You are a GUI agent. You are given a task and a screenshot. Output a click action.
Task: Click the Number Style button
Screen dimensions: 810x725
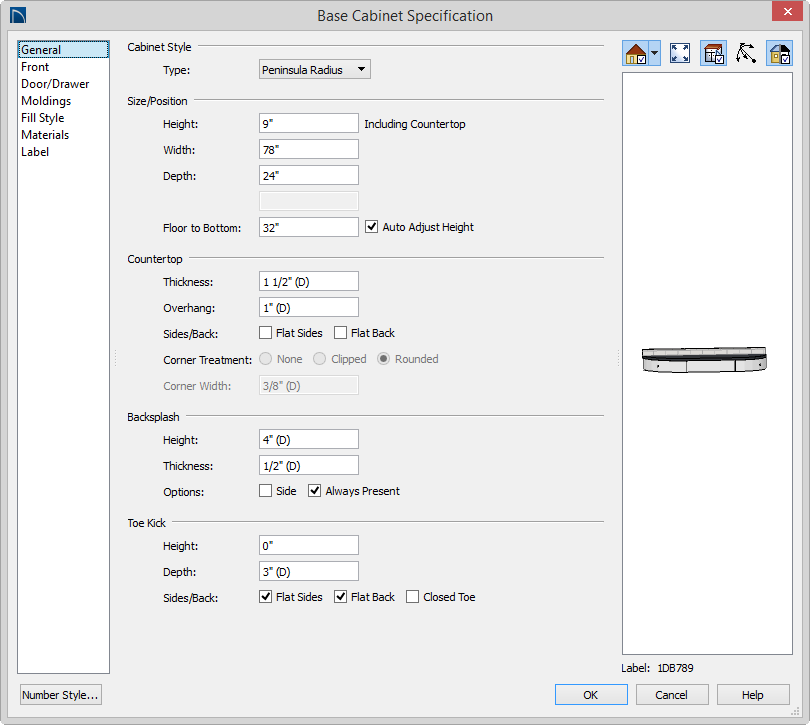(x=60, y=695)
